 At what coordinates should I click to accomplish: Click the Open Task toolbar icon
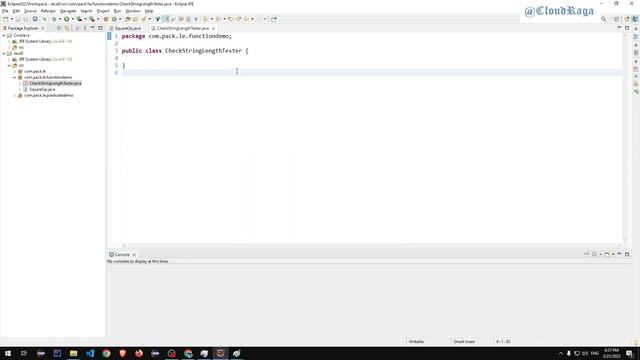(x=136, y=19)
